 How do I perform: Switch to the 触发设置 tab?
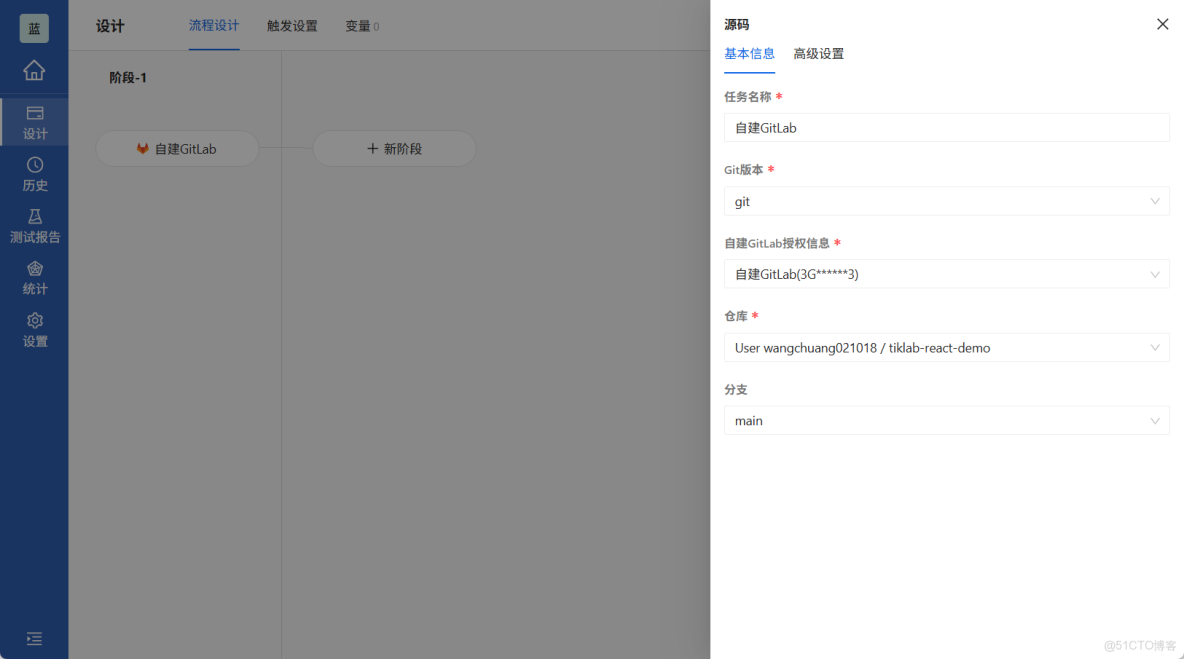291,26
